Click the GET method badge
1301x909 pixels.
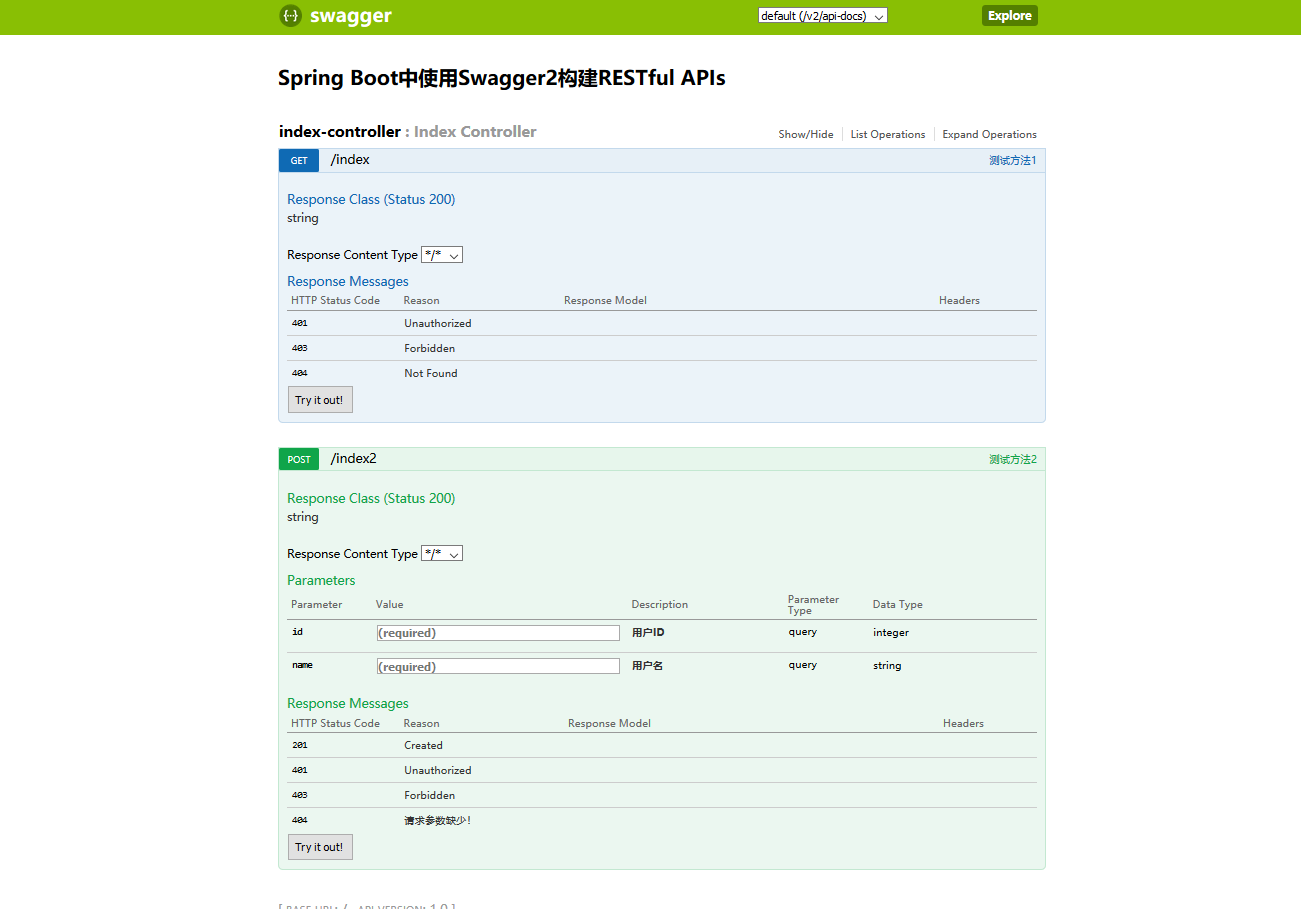(x=299, y=160)
